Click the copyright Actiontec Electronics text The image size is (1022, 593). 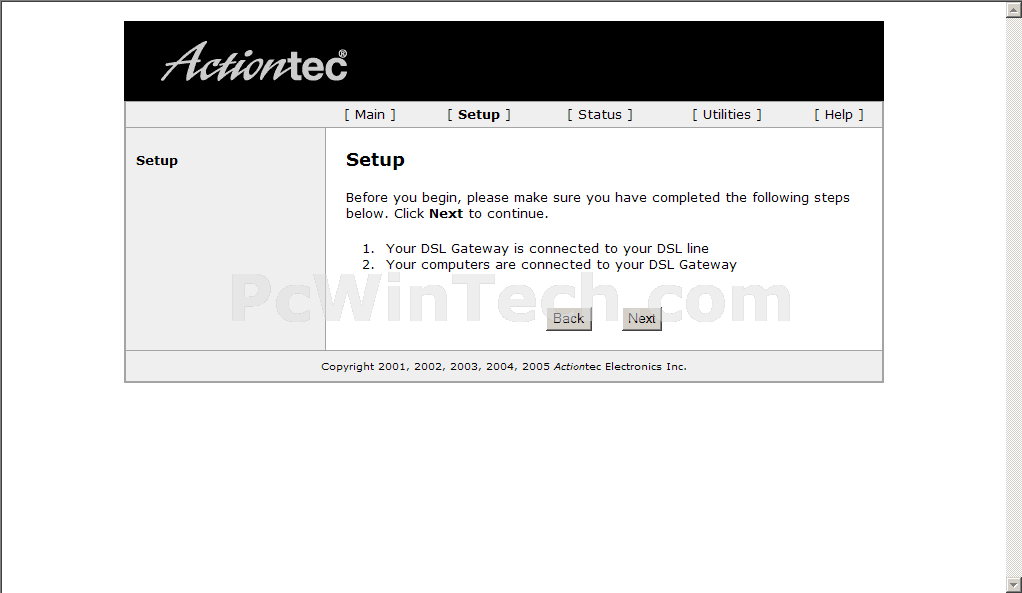pyautogui.click(x=504, y=366)
